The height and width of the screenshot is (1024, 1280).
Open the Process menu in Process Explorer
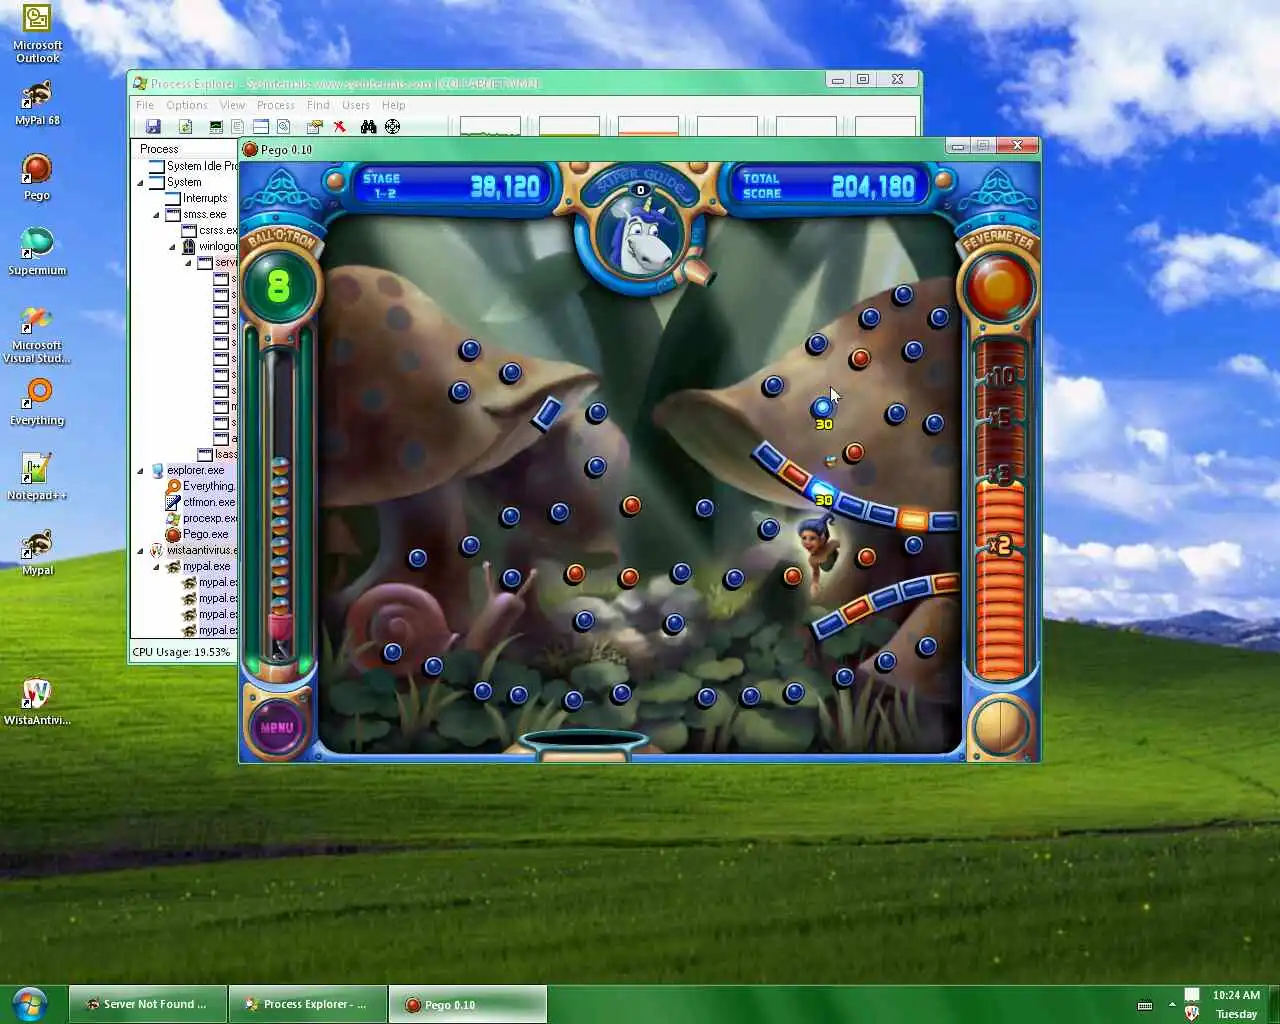pyautogui.click(x=276, y=105)
